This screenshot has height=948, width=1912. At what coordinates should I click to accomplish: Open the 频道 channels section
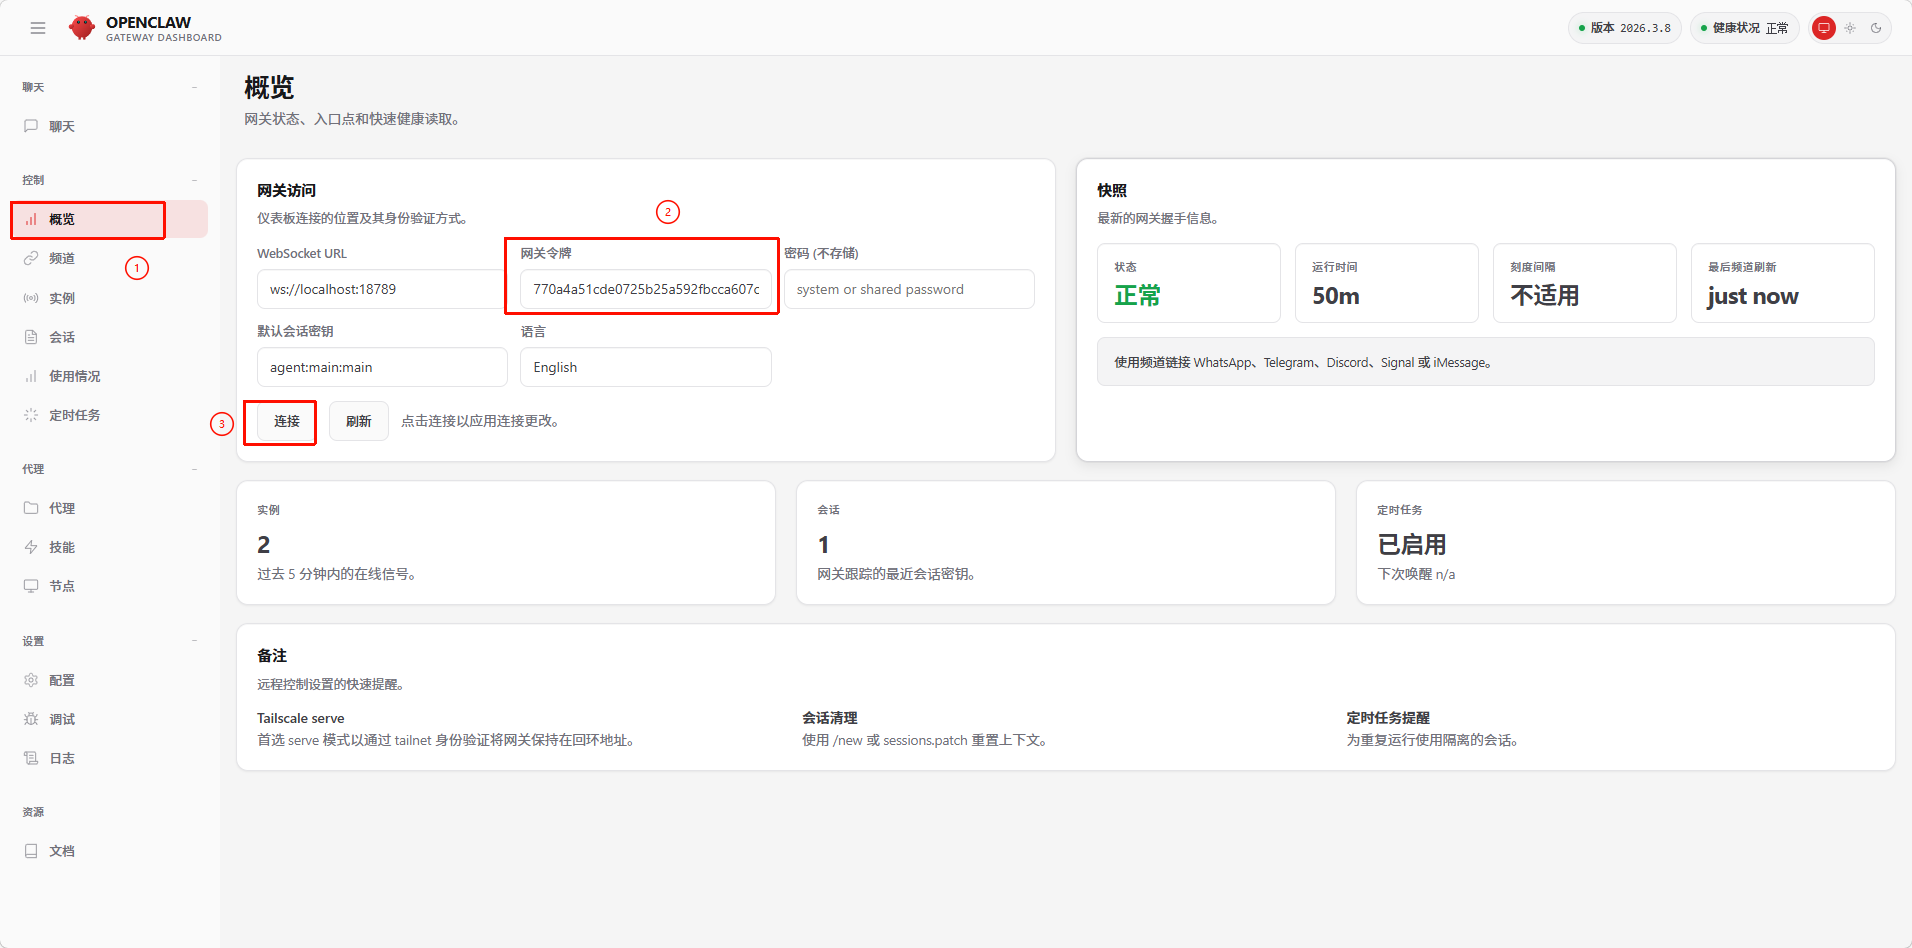coord(62,258)
